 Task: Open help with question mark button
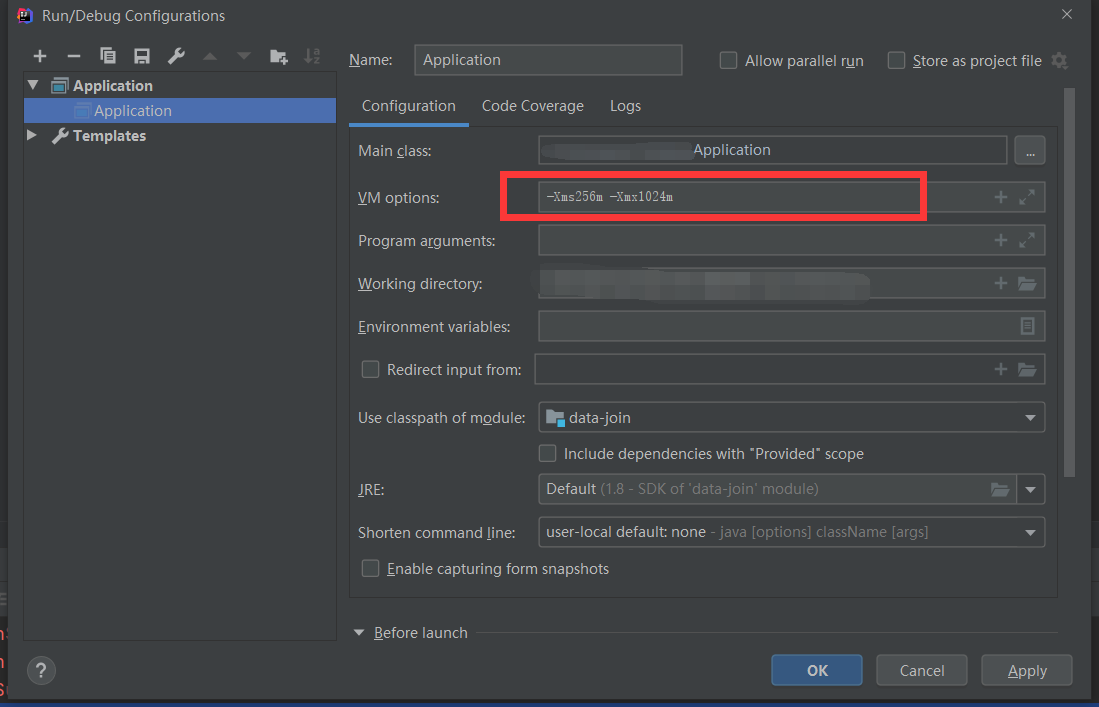coord(41,671)
